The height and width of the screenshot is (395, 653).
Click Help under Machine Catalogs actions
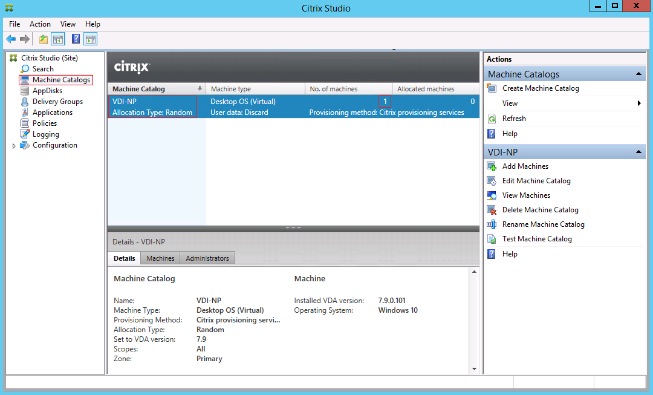point(510,134)
